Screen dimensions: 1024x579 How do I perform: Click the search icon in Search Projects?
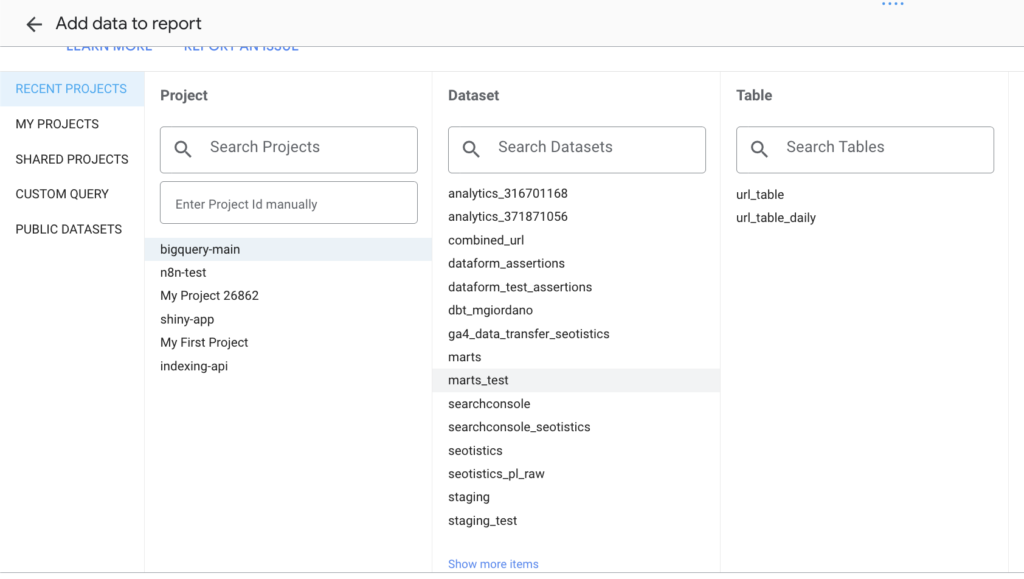pos(183,149)
